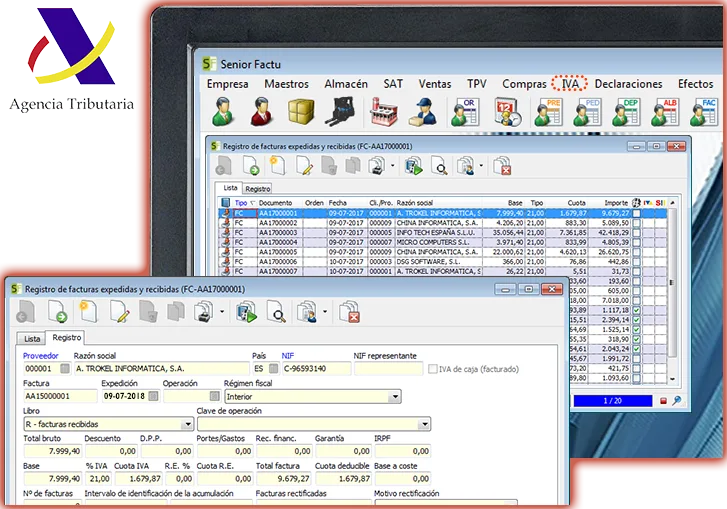Open the Proveedores red person icon
This screenshot has width=727, height=509.
coord(261,112)
